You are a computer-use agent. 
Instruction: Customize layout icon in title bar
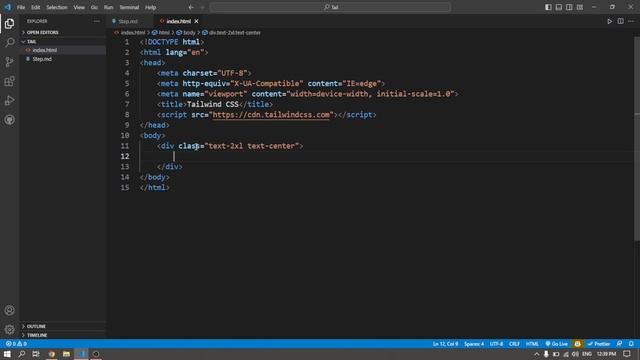pyautogui.click(x=580, y=7)
